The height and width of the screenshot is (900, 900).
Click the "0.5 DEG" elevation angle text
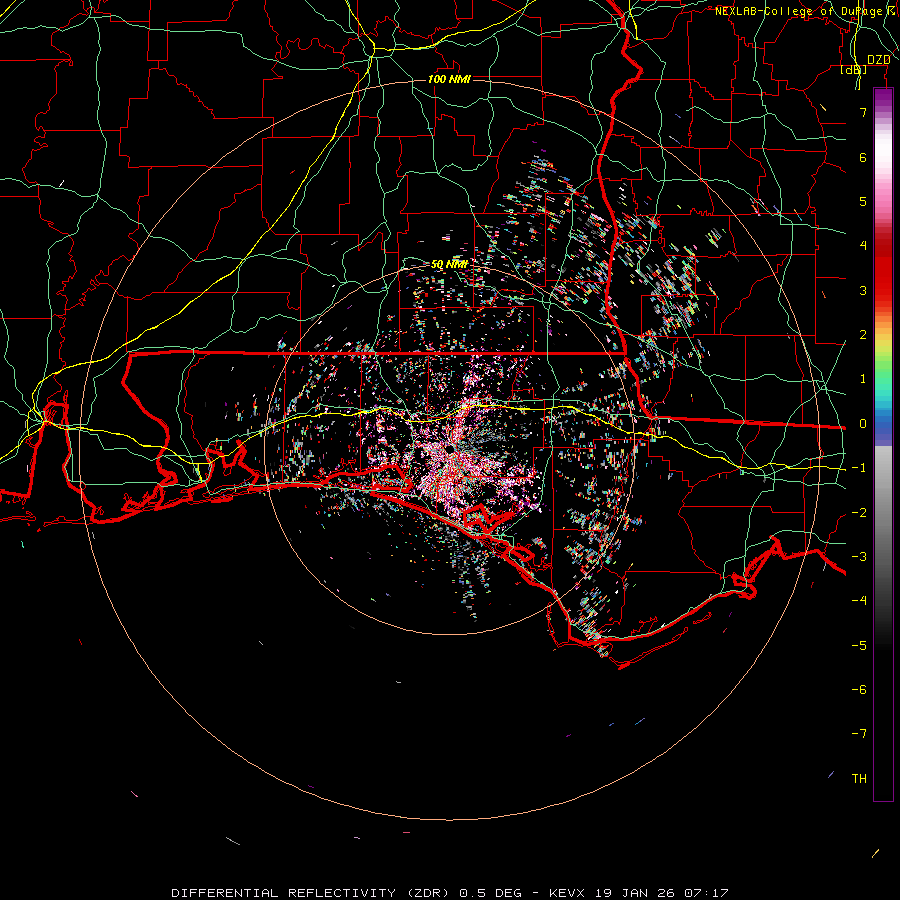coord(491,893)
